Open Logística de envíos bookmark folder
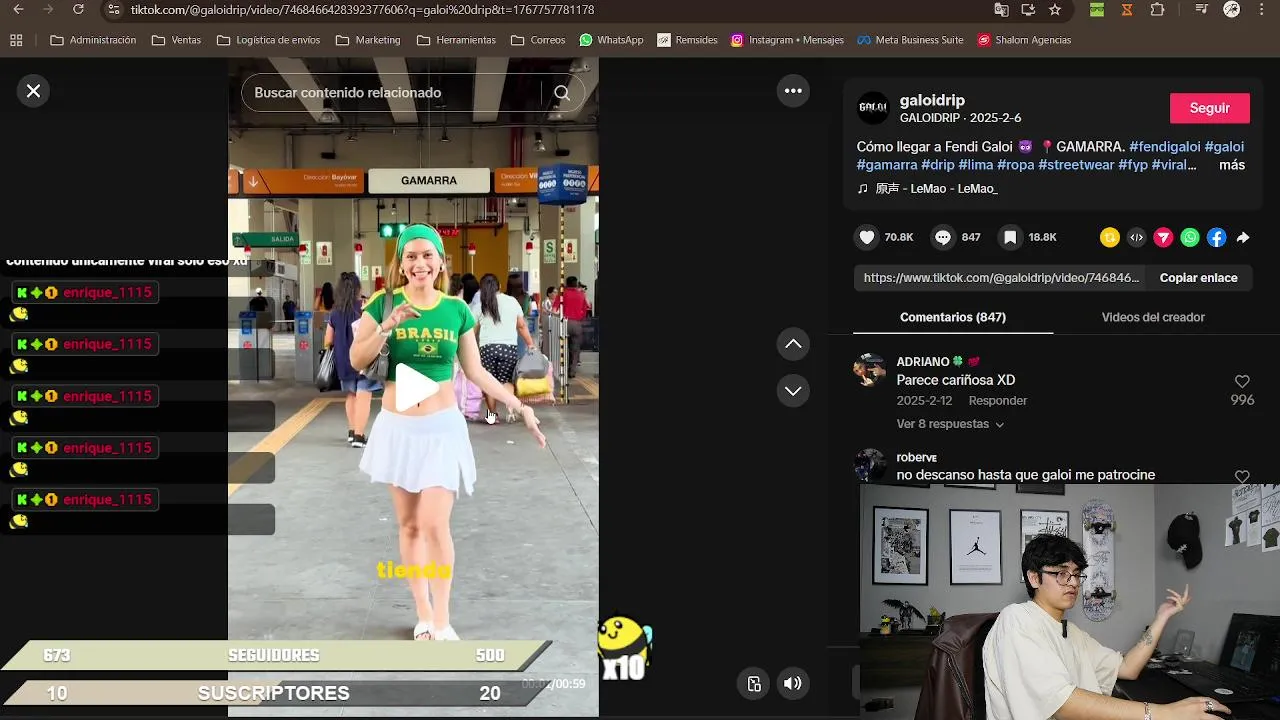The image size is (1280, 720). 268,41
